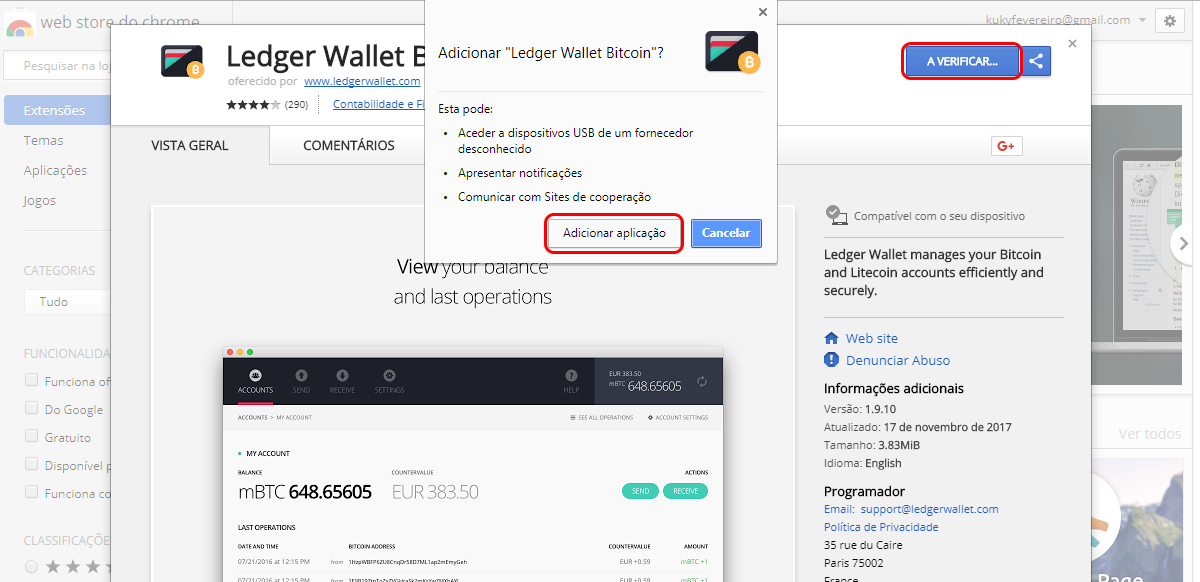This screenshot has height=582, width=1200.
Task: Click the Ledger Wallet preview screenshot
Action: (x=472, y=463)
